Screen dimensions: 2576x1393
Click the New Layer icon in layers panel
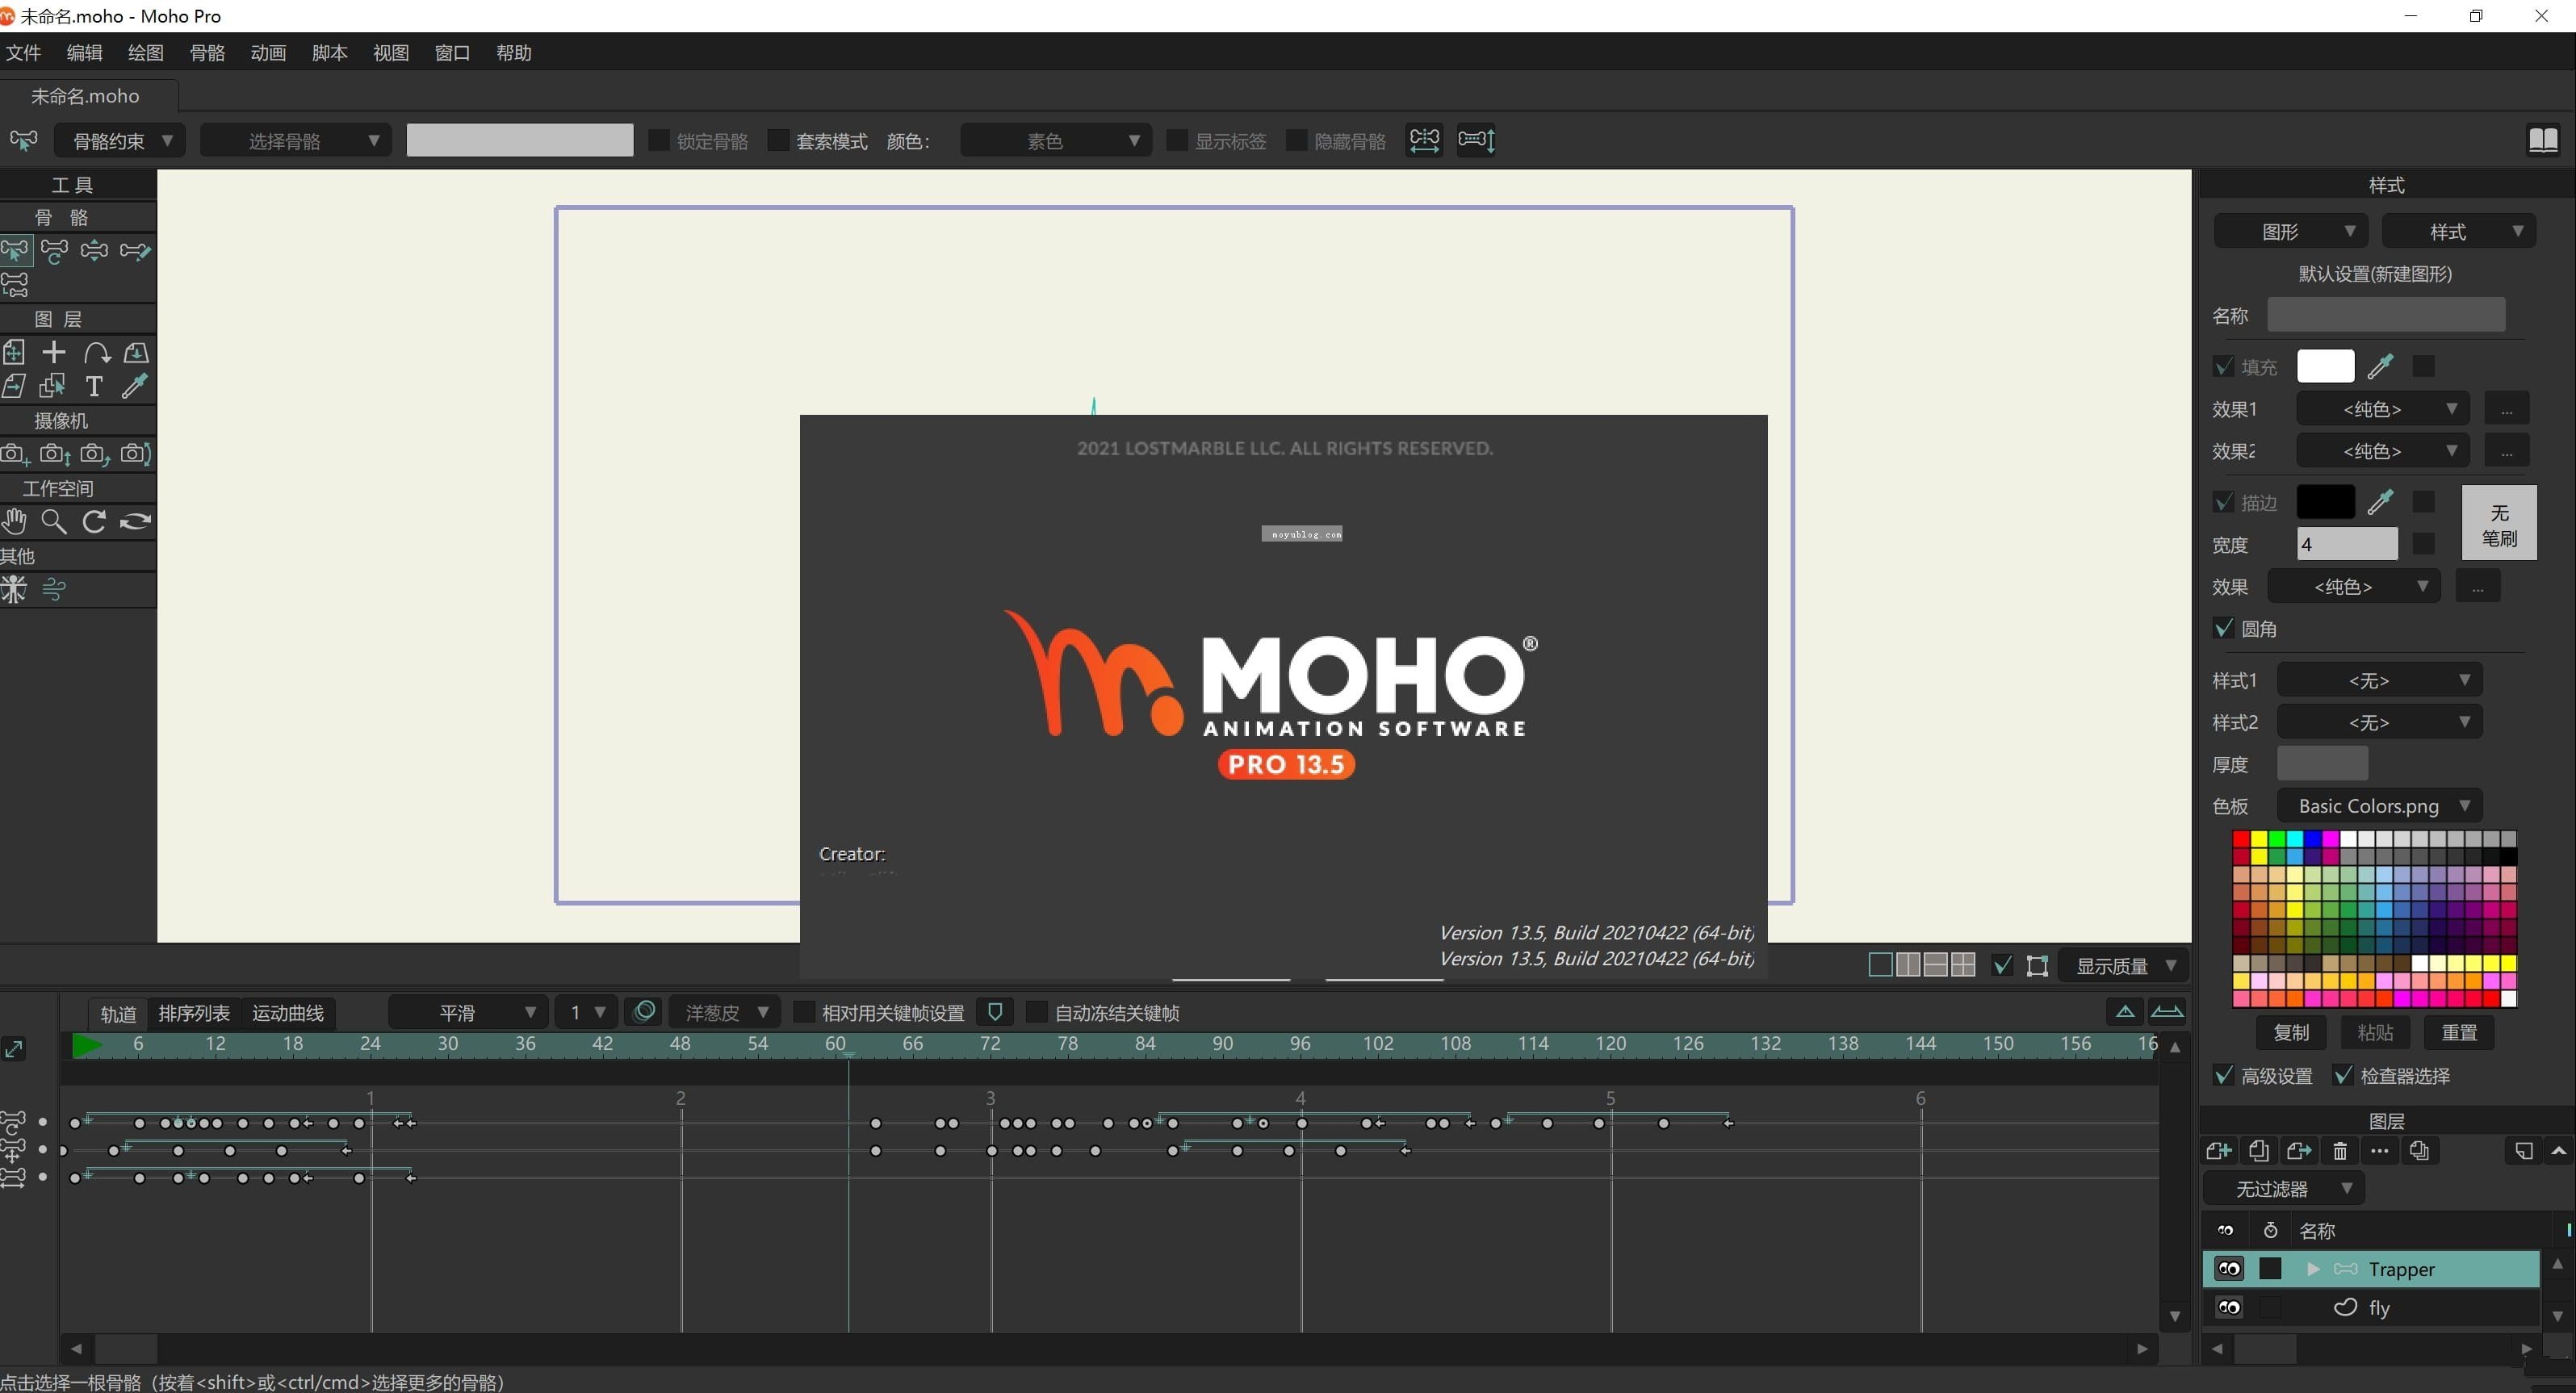click(2219, 1151)
